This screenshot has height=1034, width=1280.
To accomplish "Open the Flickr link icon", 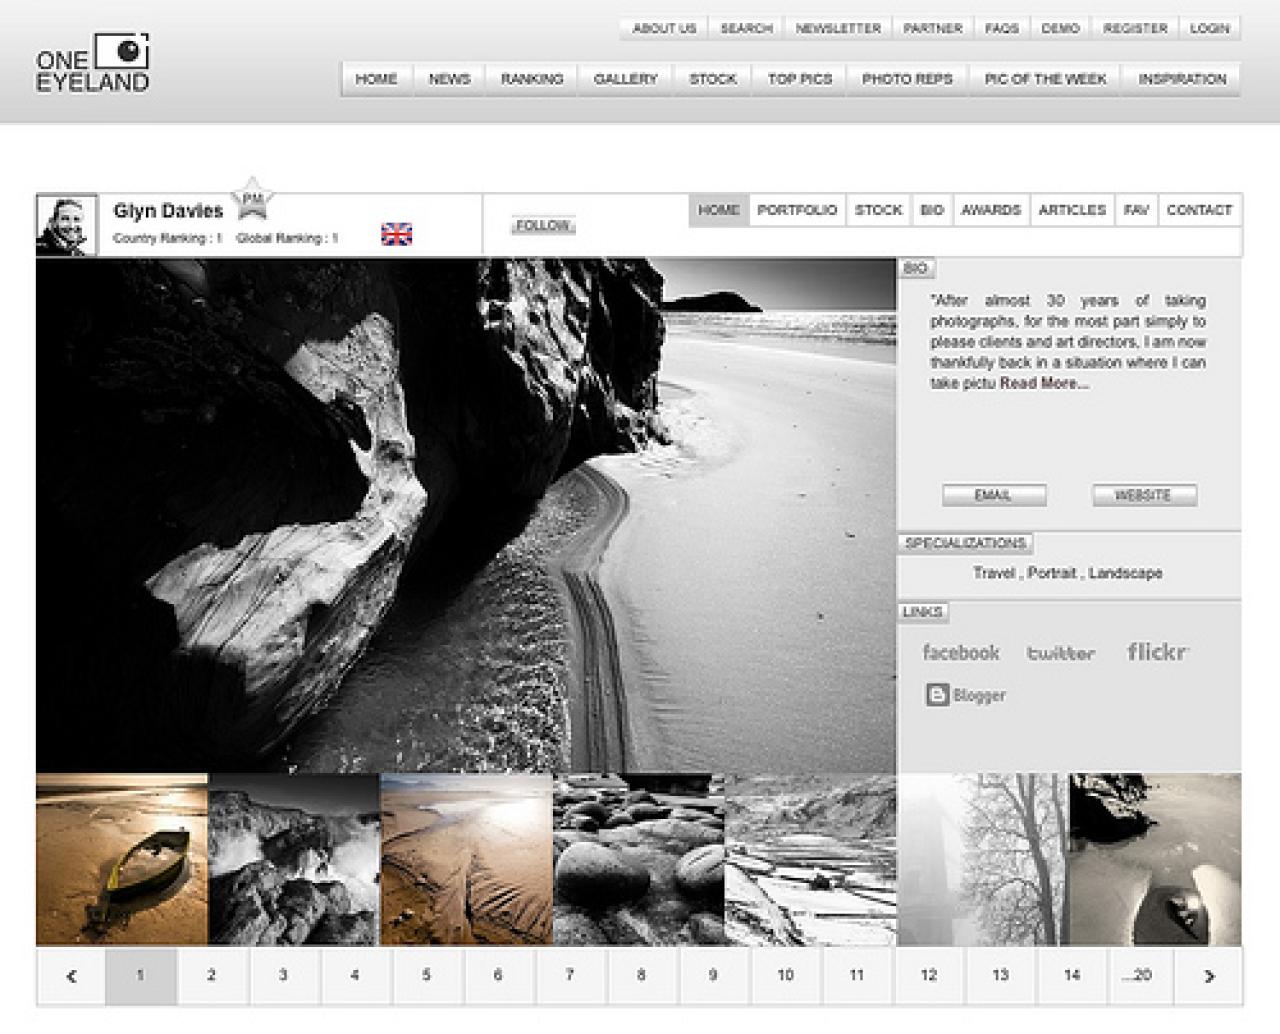I will [x=1156, y=652].
